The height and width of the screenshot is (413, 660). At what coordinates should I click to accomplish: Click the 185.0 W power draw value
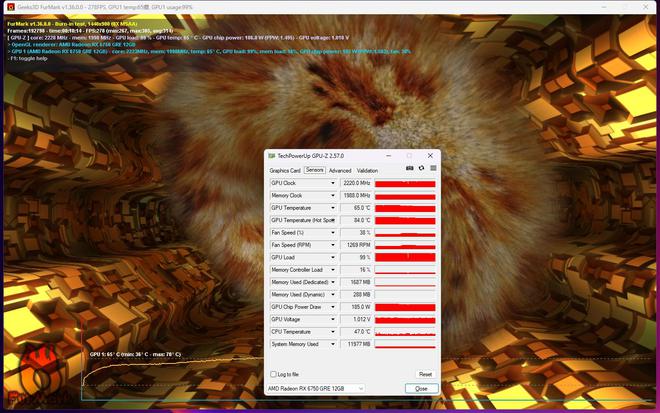[357, 307]
